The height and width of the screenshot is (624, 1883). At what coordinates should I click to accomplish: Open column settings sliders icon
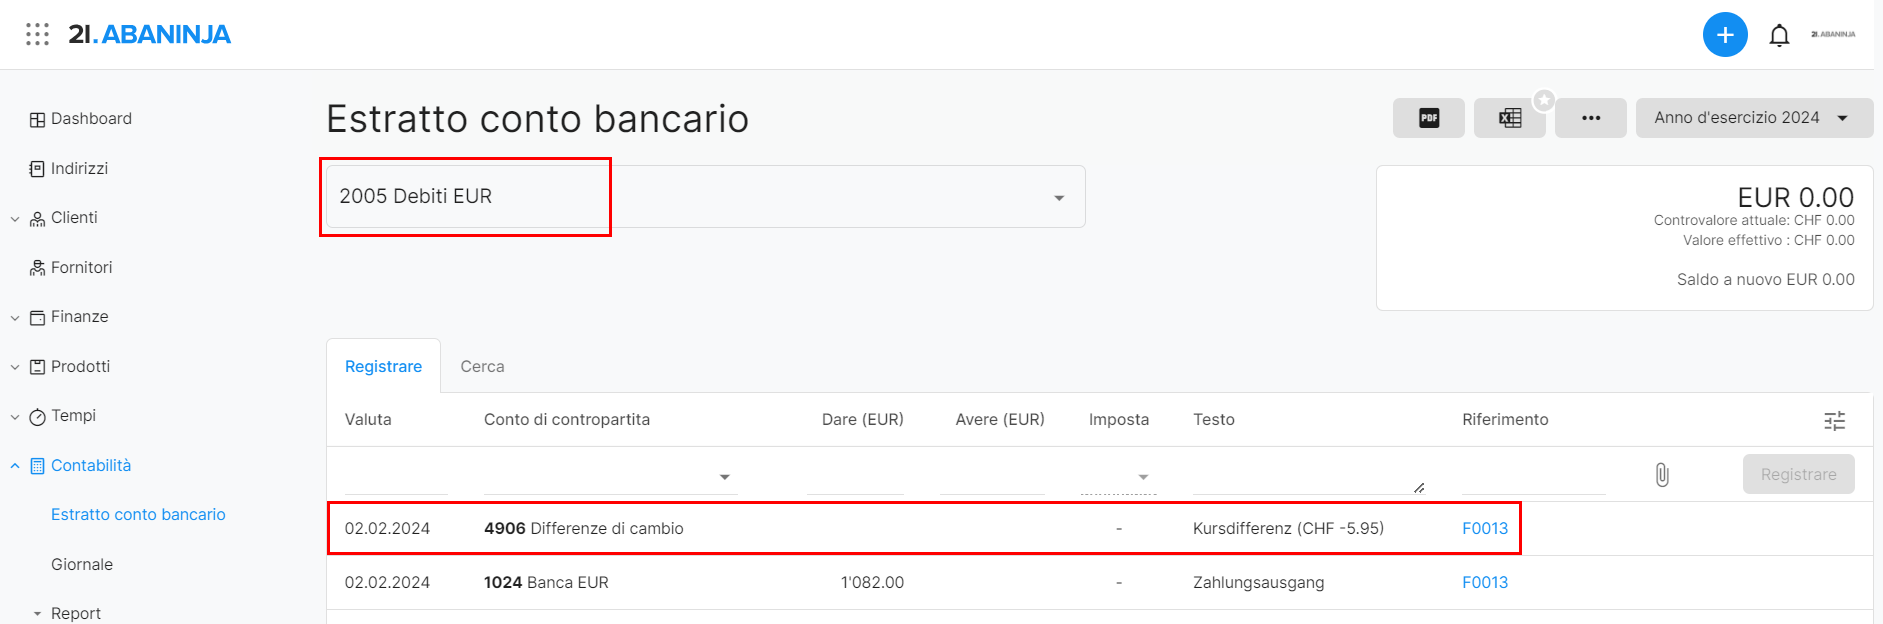1835,421
